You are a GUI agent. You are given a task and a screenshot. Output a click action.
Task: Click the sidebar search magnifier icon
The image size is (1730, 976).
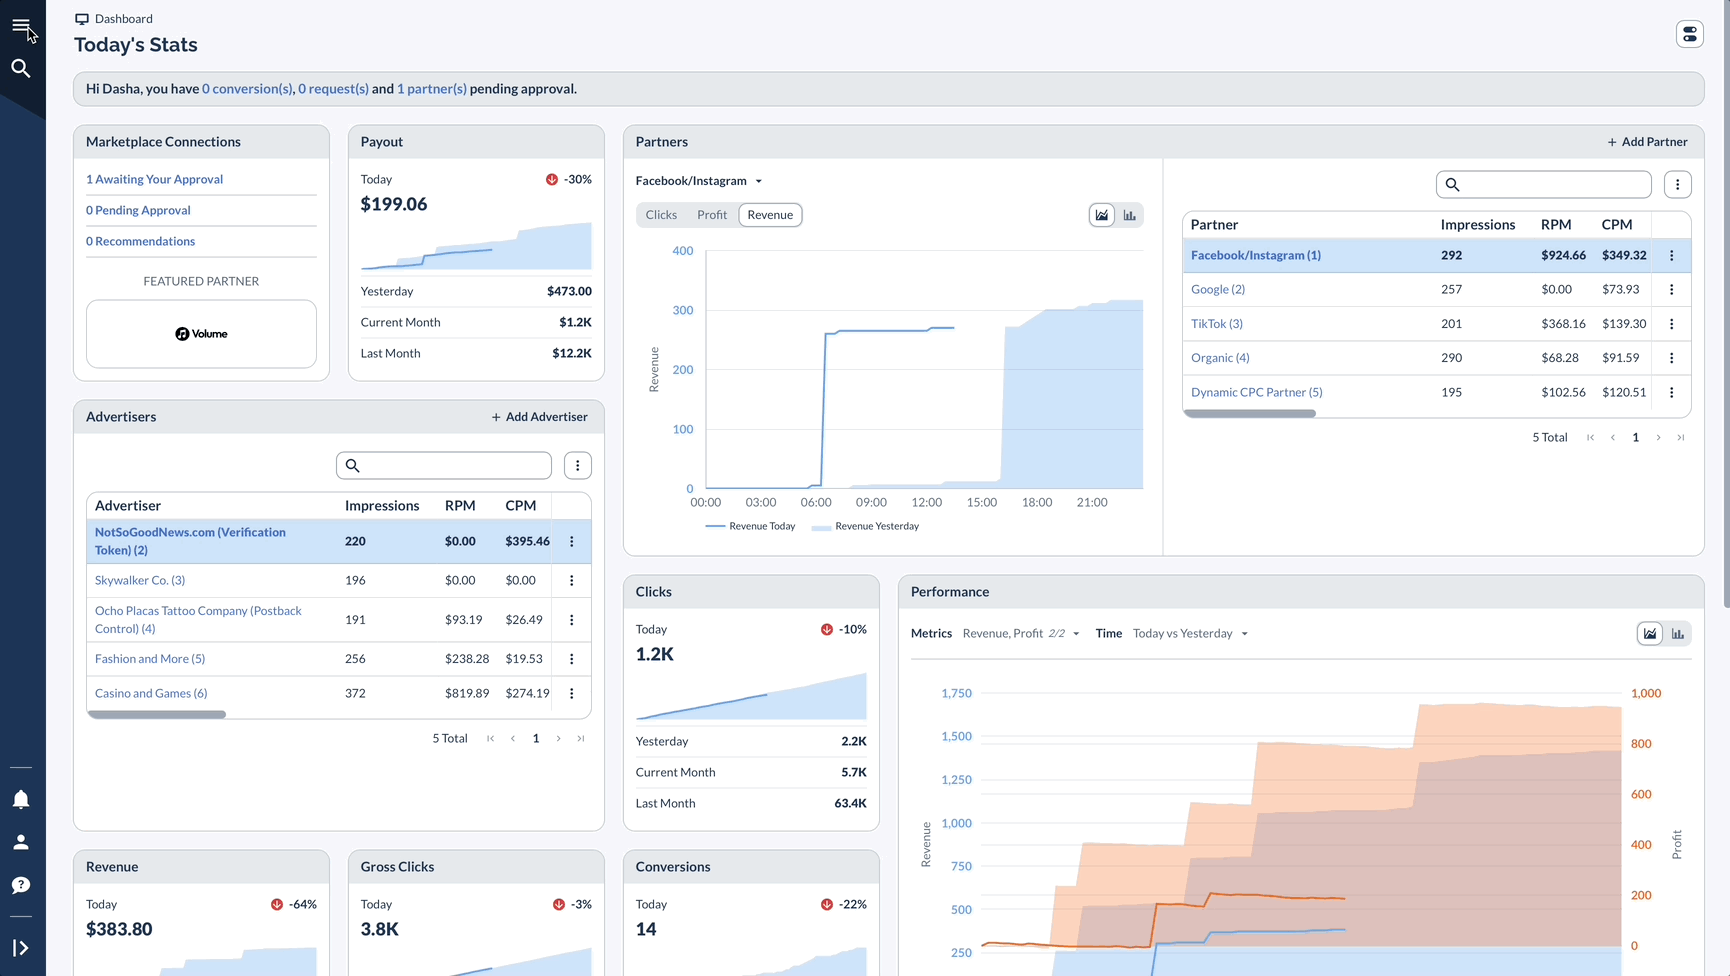tap(21, 68)
